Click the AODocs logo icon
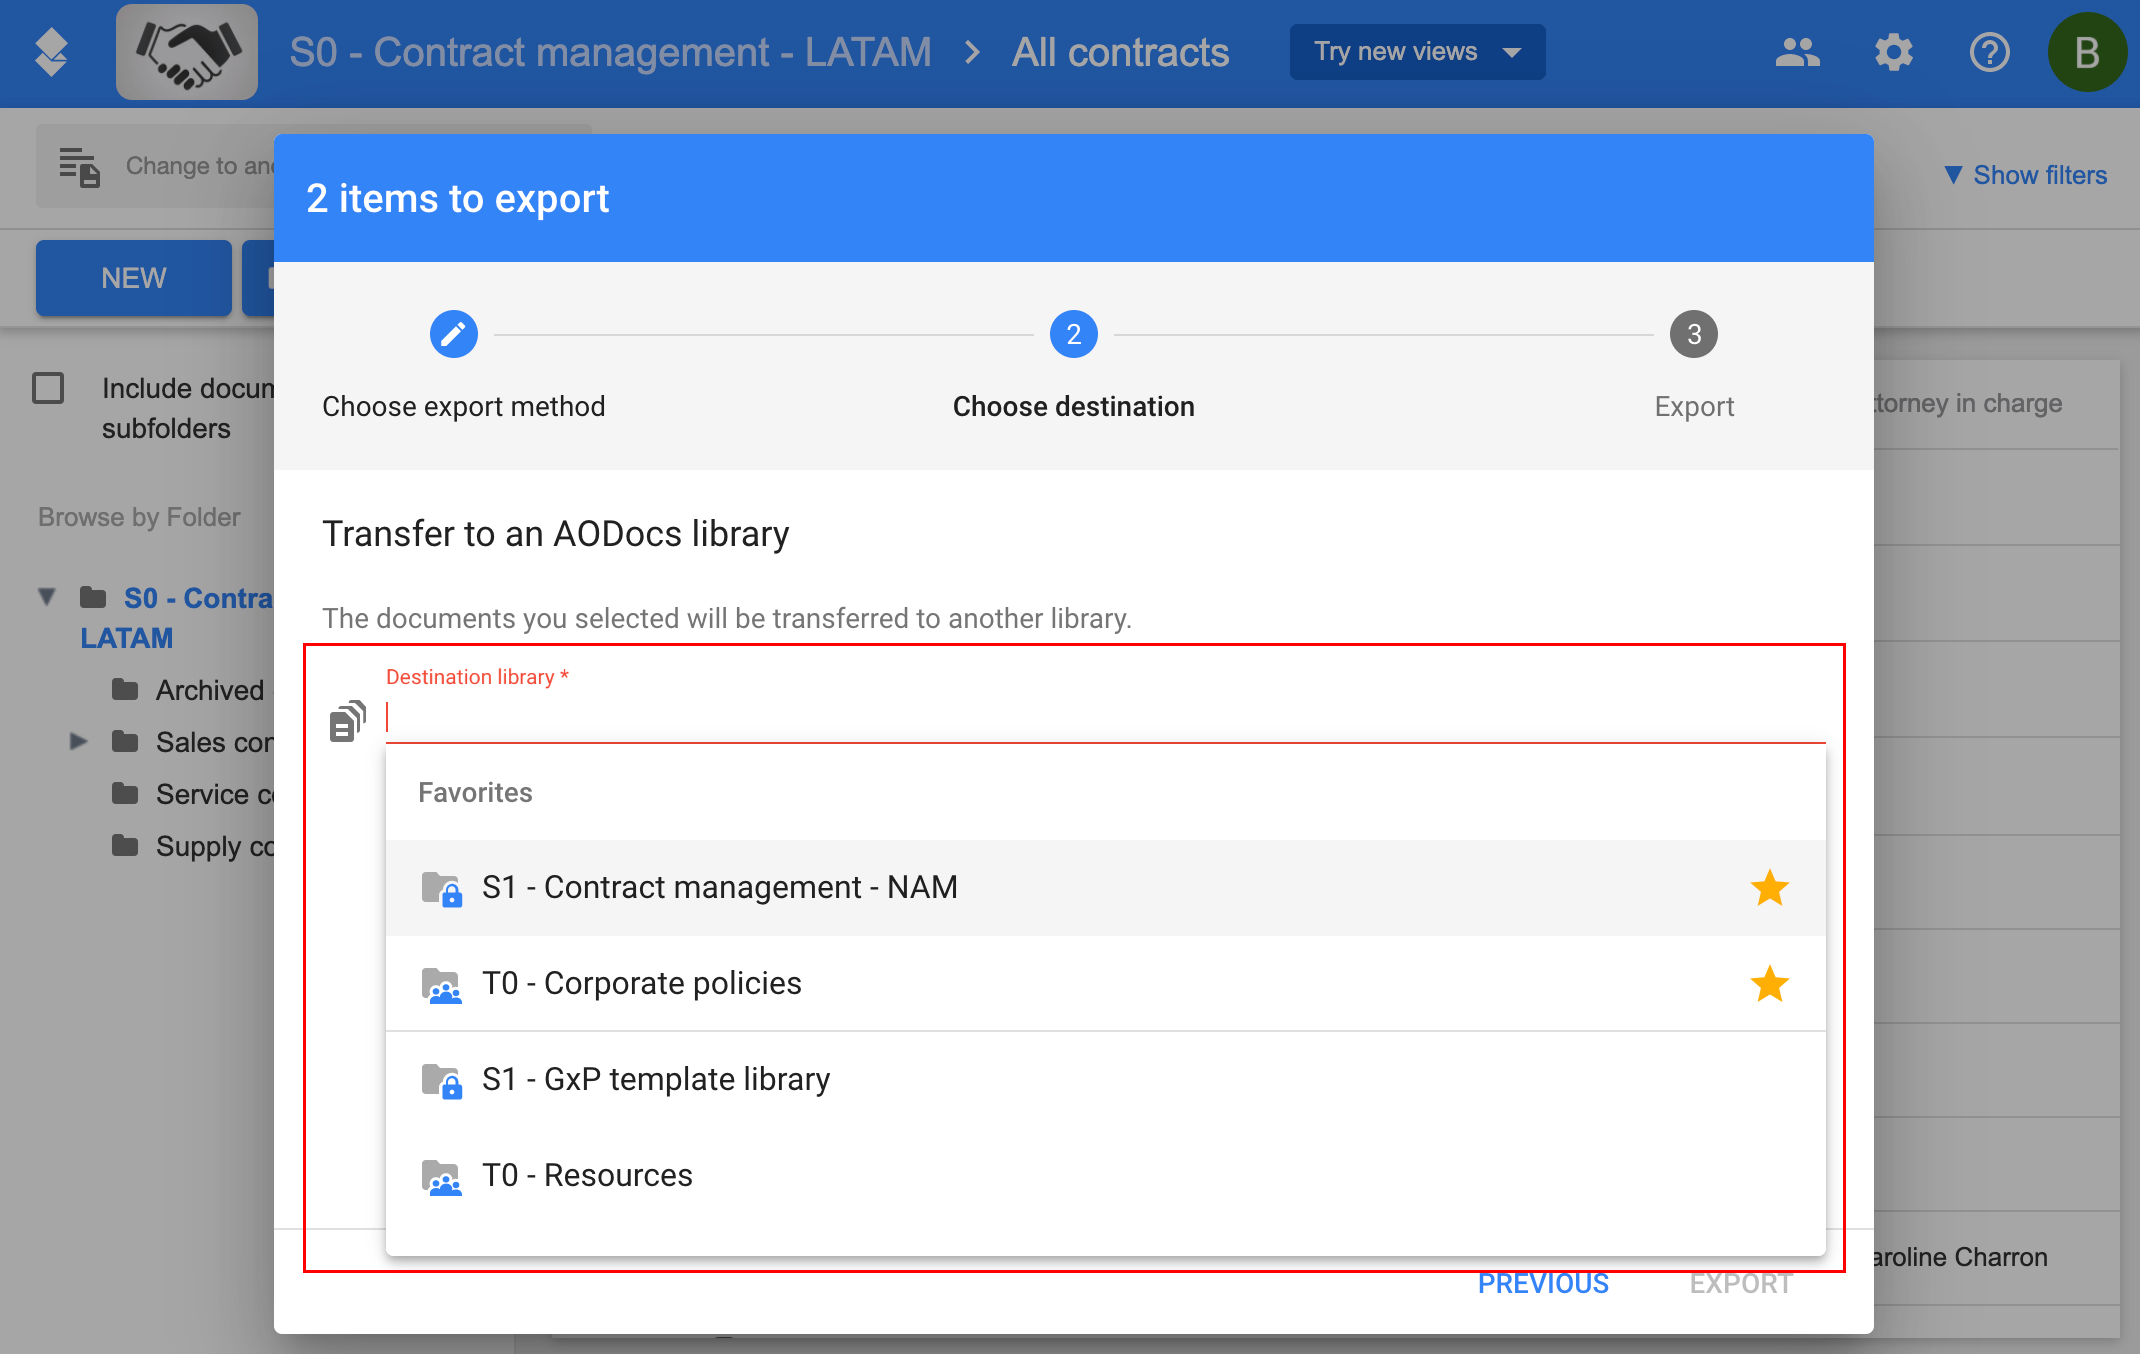 click(x=51, y=52)
